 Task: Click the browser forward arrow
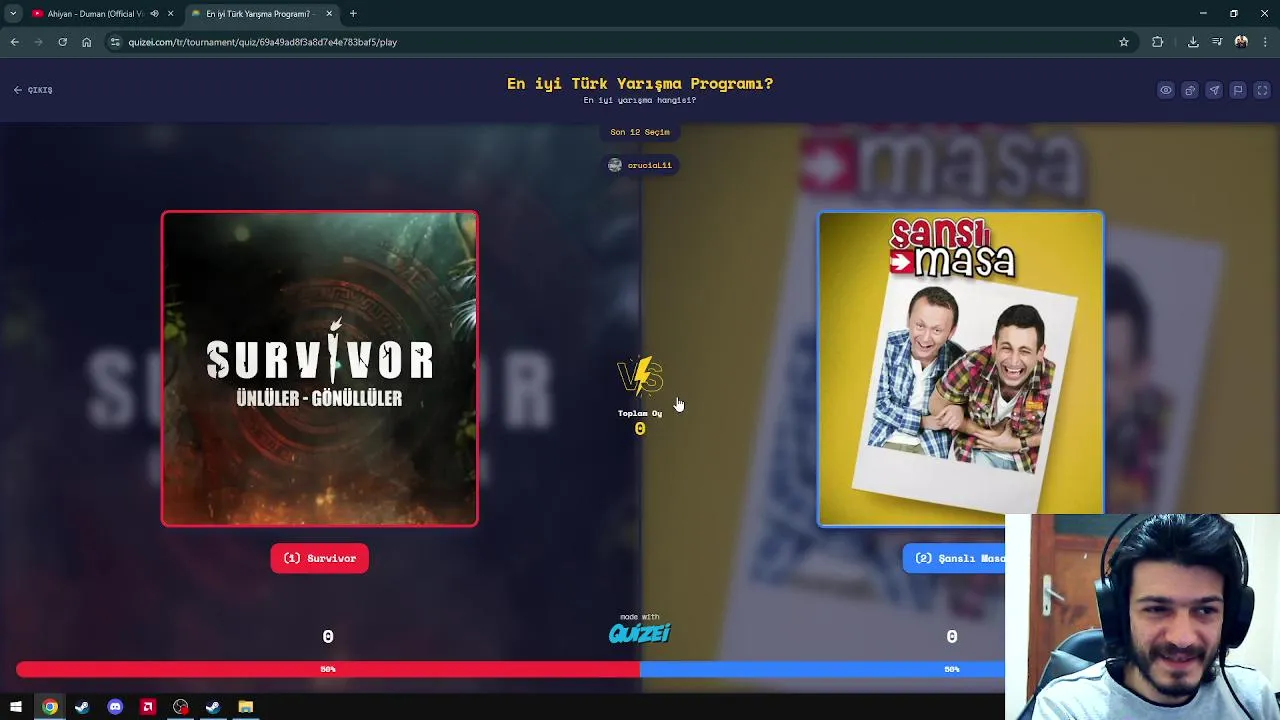click(39, 42)
